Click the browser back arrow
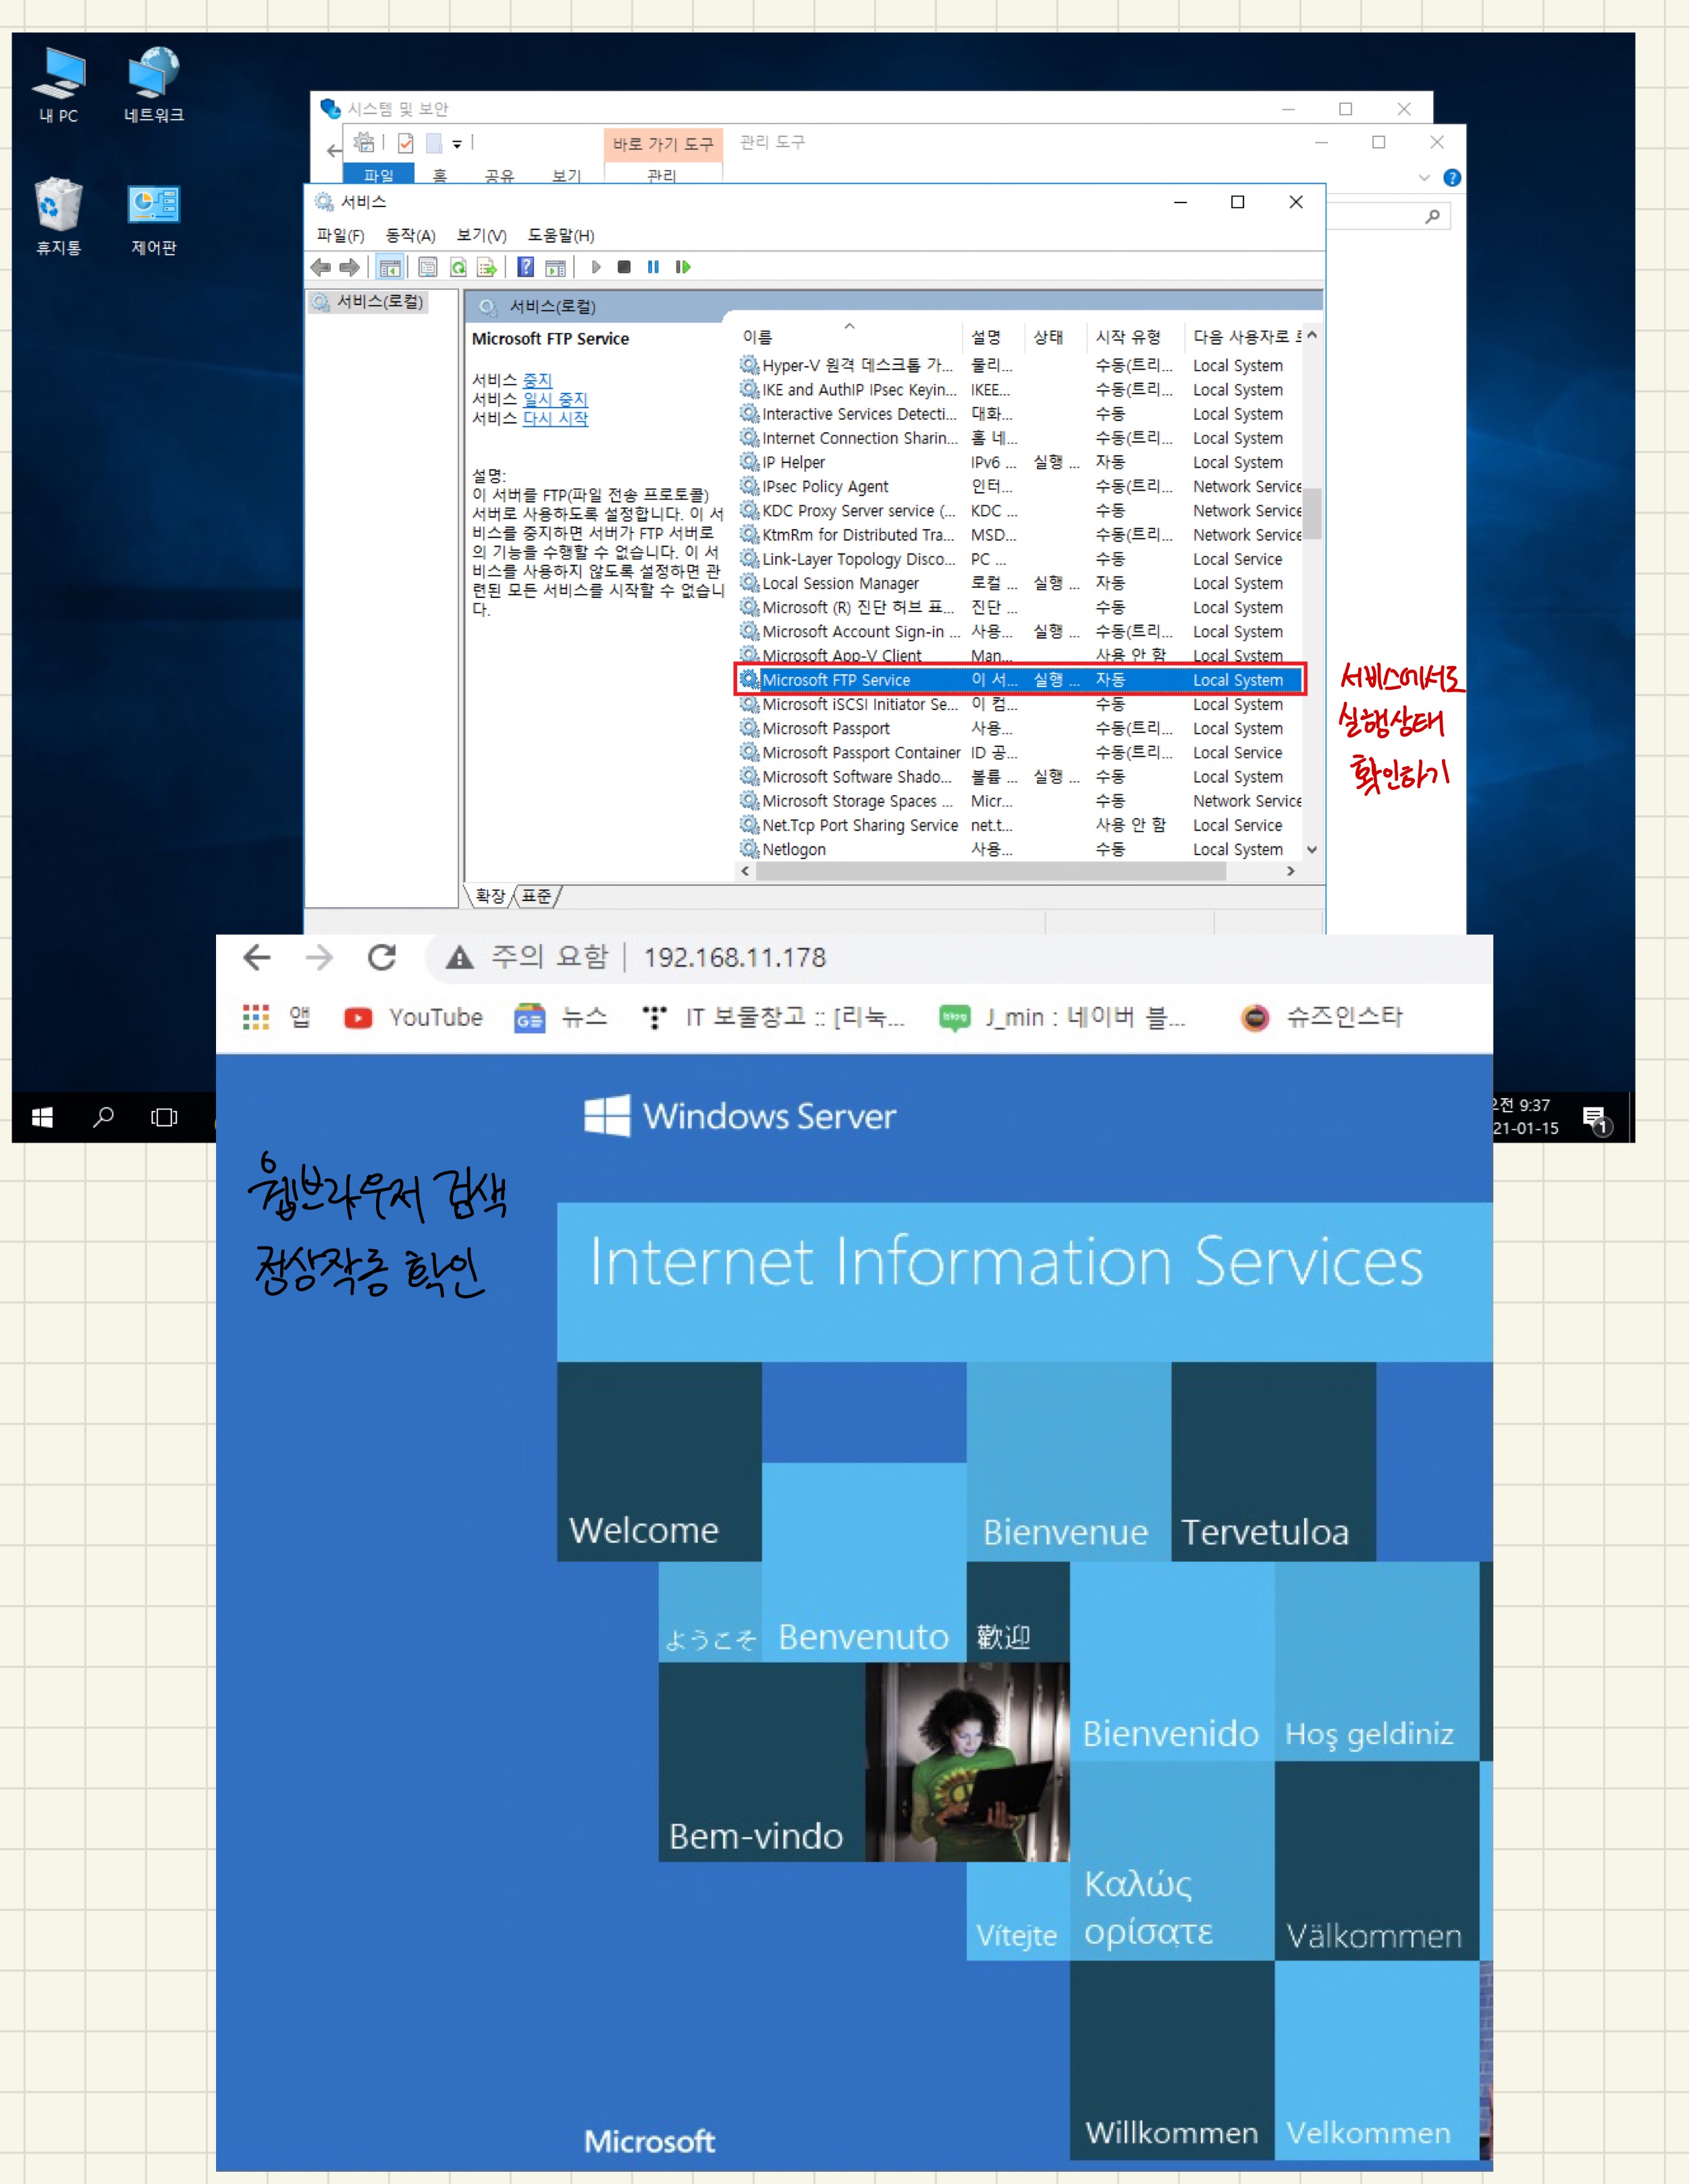Image resolution: width=1689 pixels, height=2184 pixels. [257, 957]
